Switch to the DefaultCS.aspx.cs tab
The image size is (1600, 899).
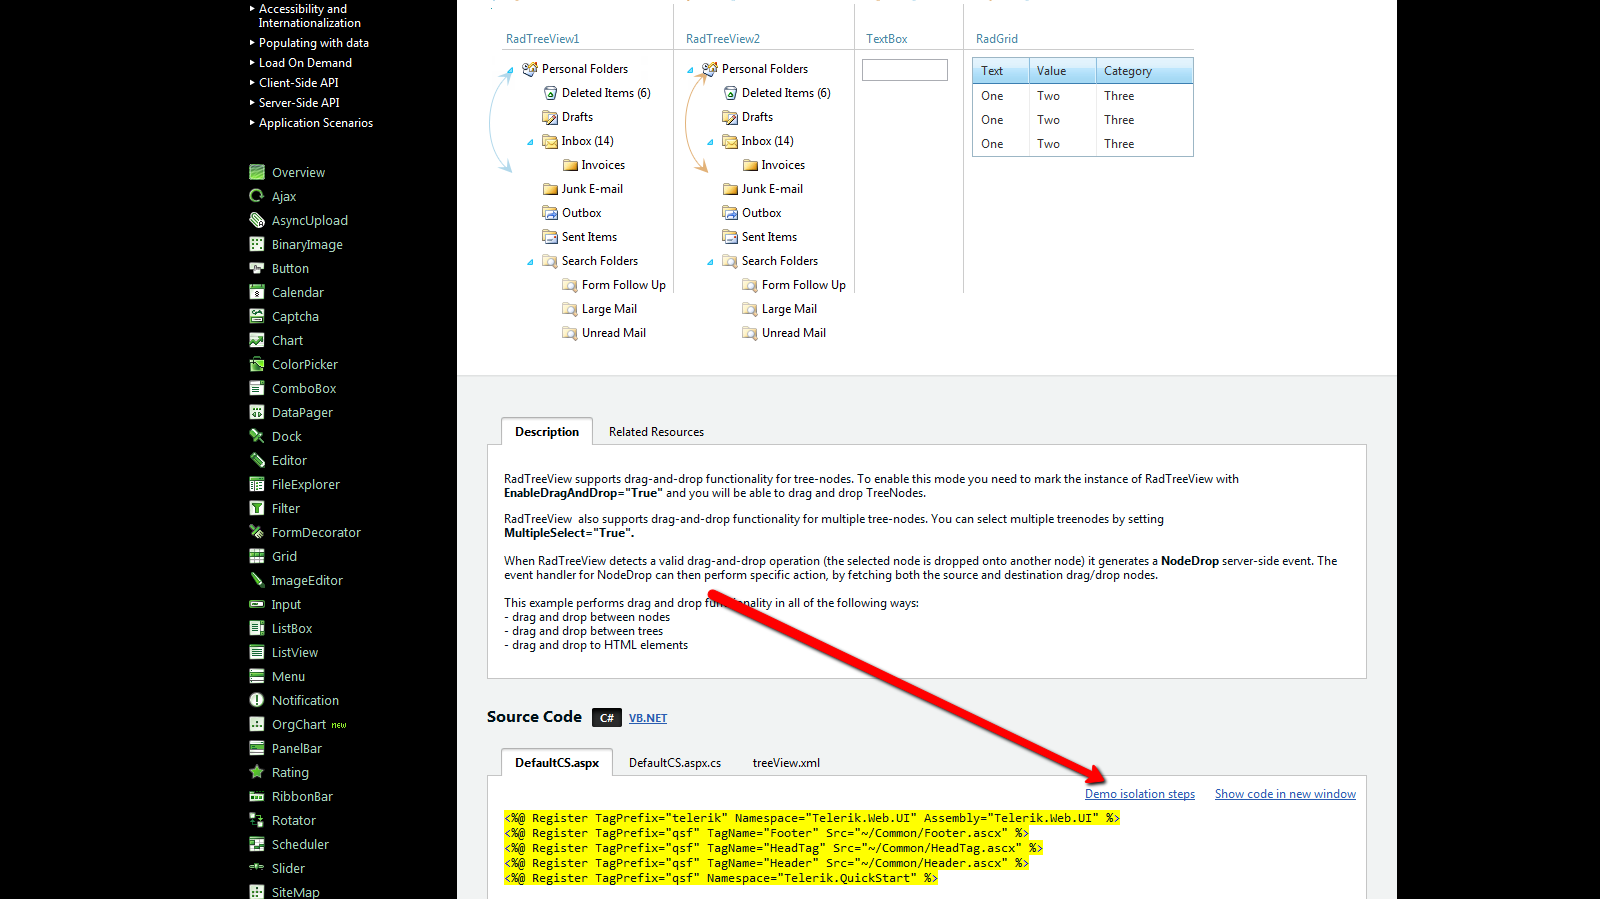coord(675,763)
